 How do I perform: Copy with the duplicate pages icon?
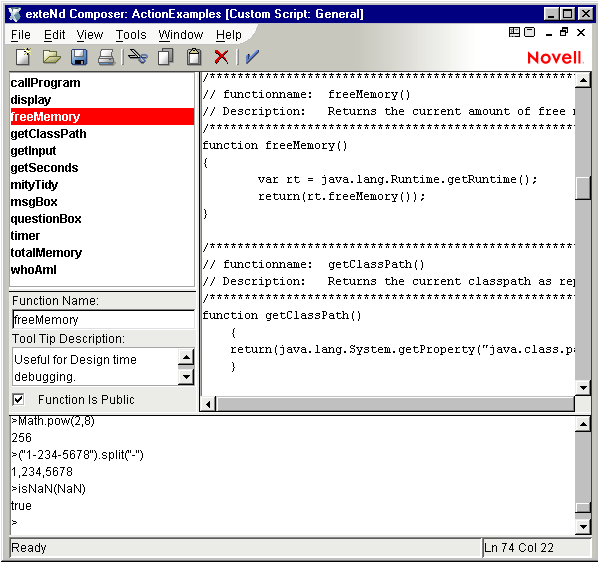166,57
